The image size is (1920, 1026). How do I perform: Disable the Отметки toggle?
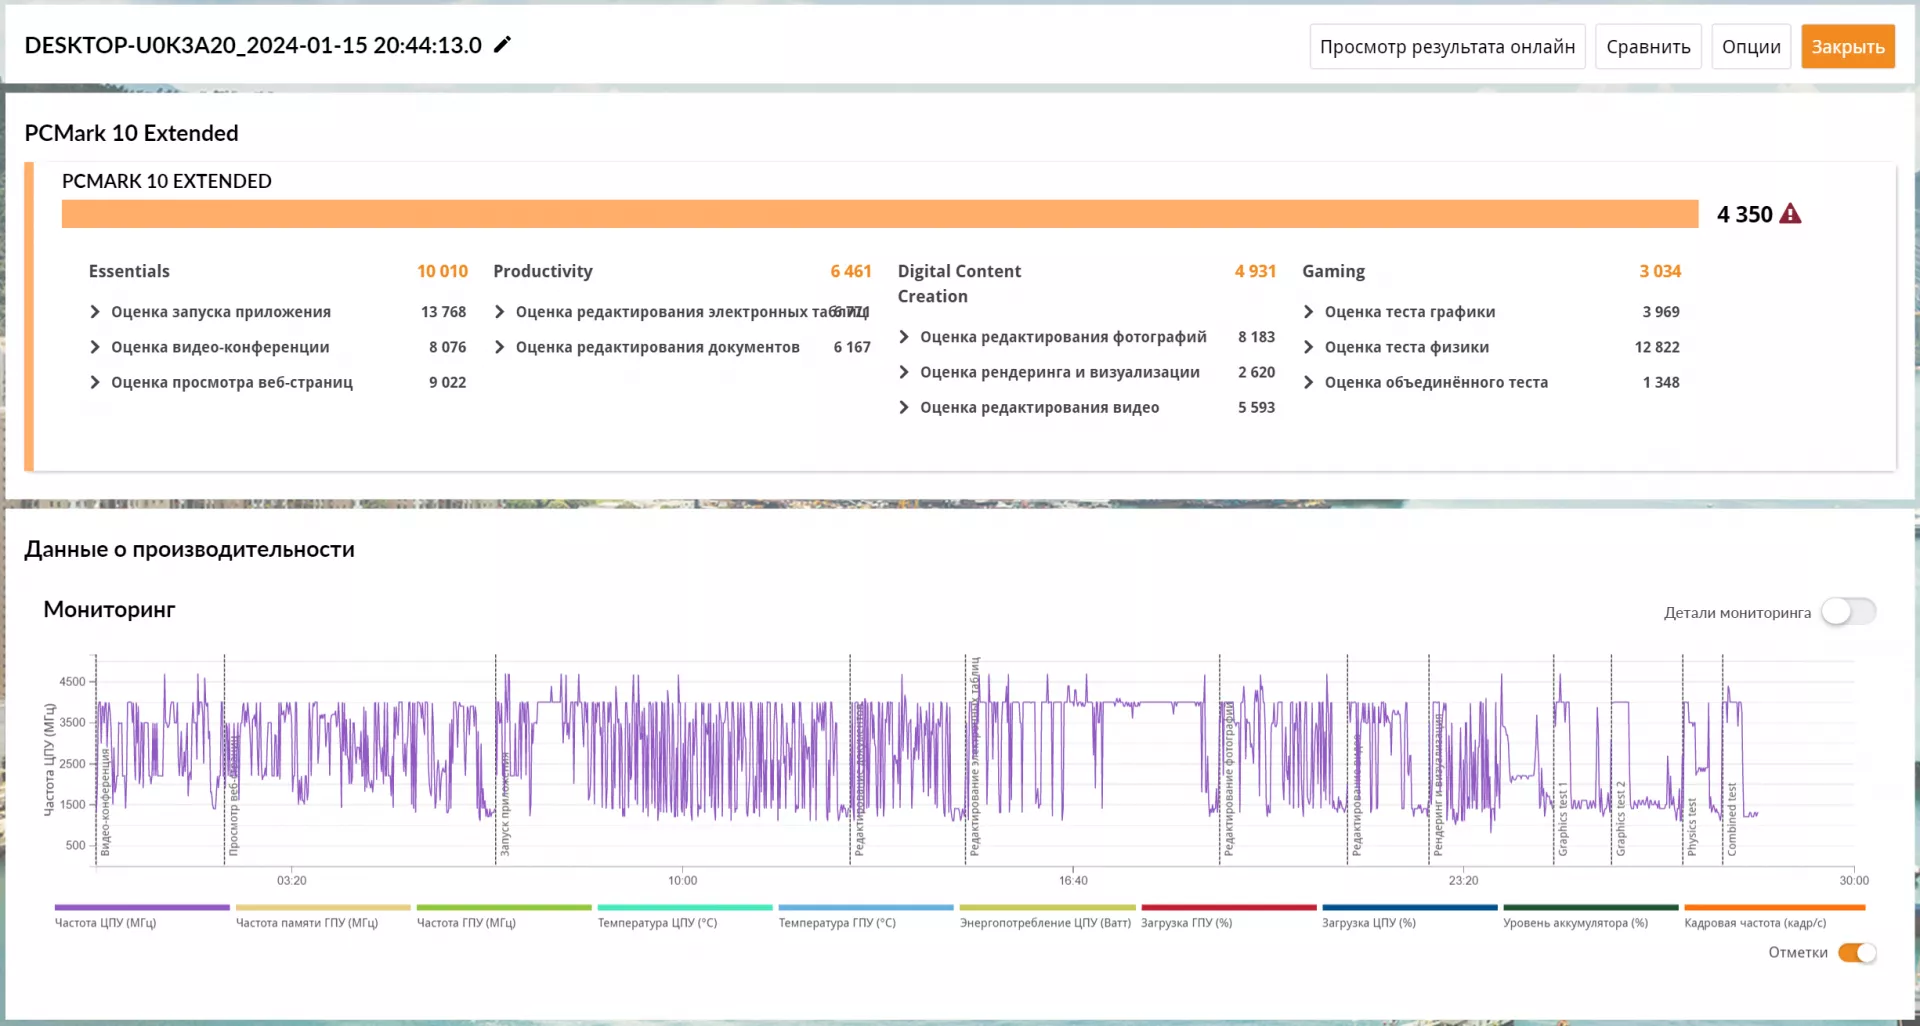click(x=1857, y=953)
